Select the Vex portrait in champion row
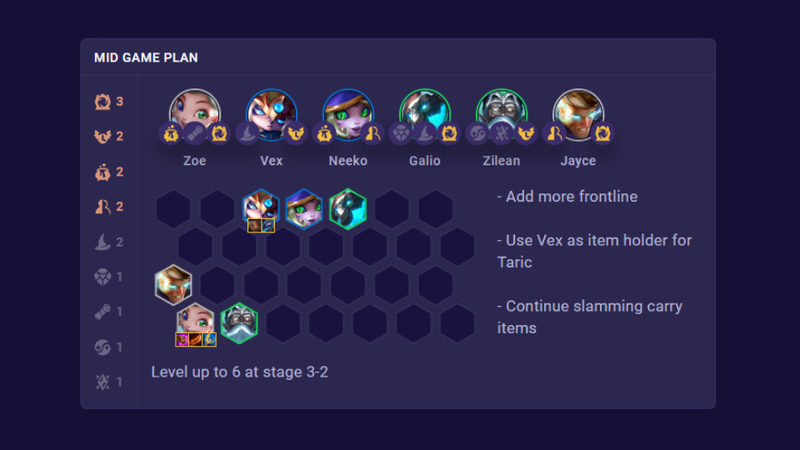 click(271, 114)
